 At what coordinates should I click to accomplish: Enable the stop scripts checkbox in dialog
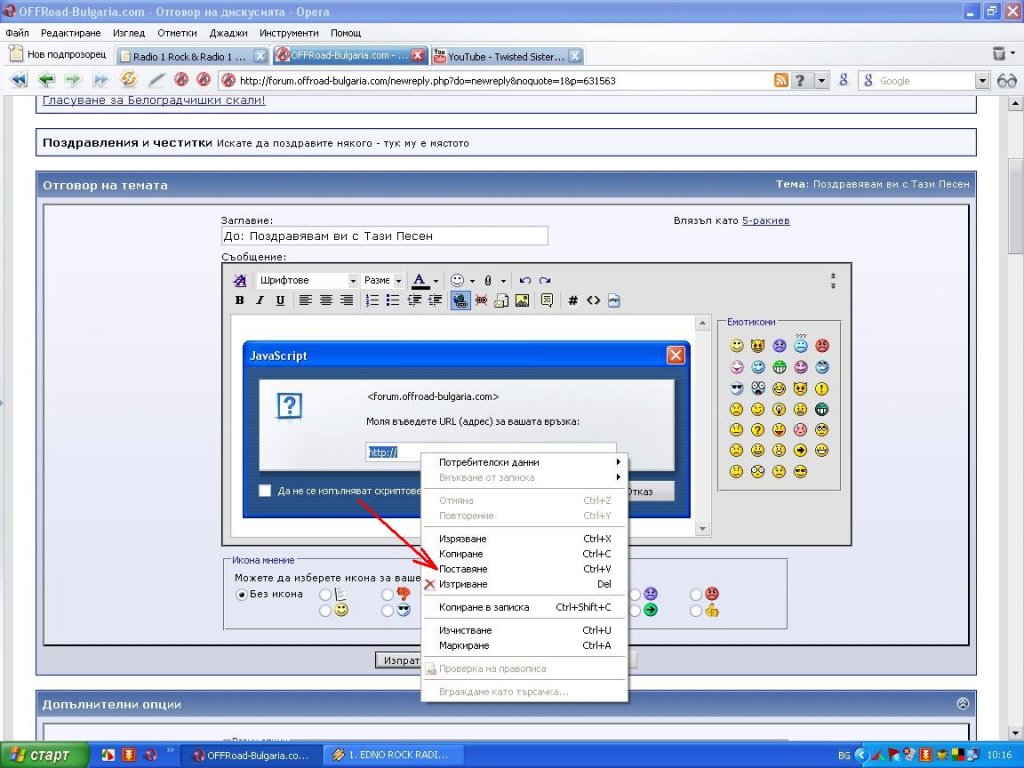[x=265, y=491]
